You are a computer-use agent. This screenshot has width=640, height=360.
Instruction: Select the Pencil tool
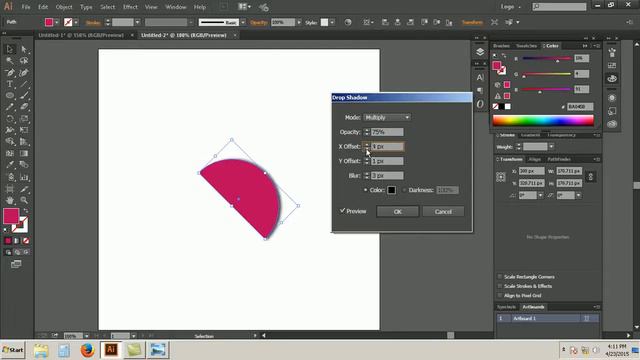pyautogui.click(x=10, y=107)
